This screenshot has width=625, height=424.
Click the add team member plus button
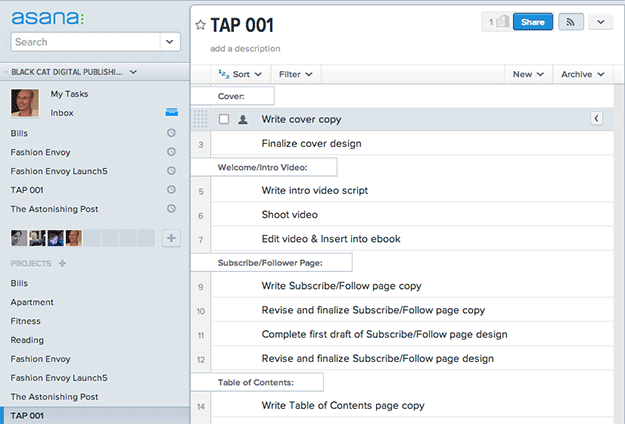coord(171,238)
